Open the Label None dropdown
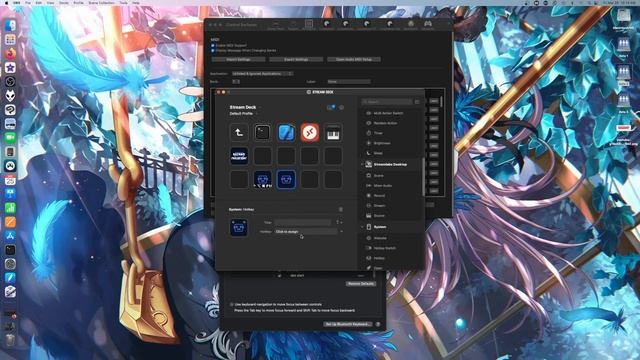The image size is (640, 360). 349,82
